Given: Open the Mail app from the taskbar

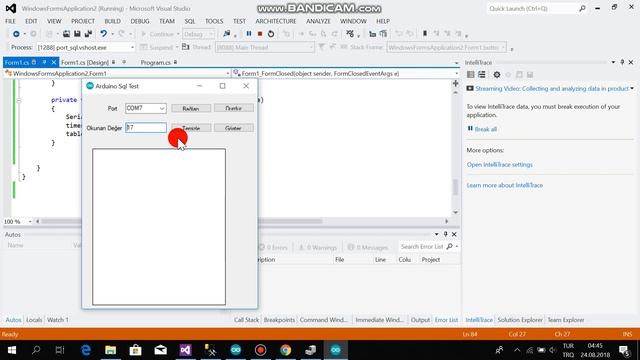Looking at the screenshot, I should tap(160, 350).
